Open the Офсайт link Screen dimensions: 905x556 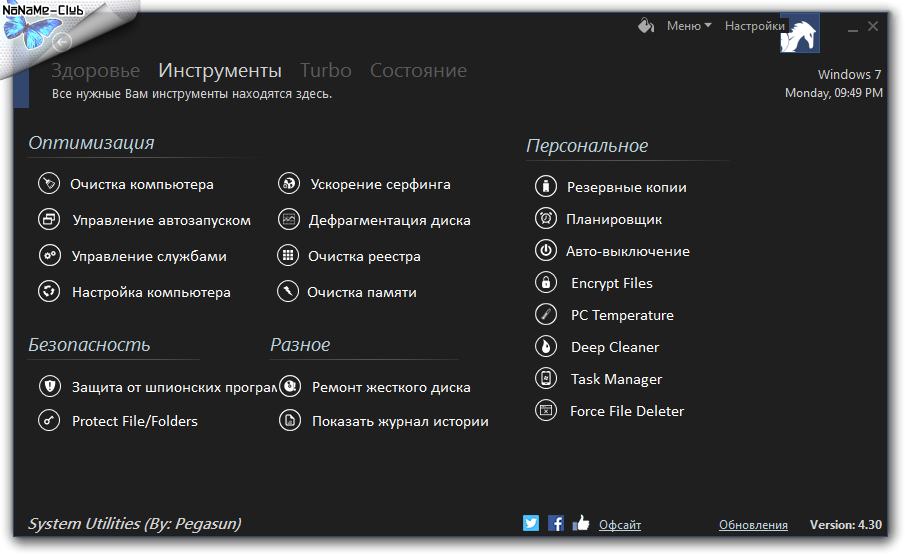(x=620, y=525)
